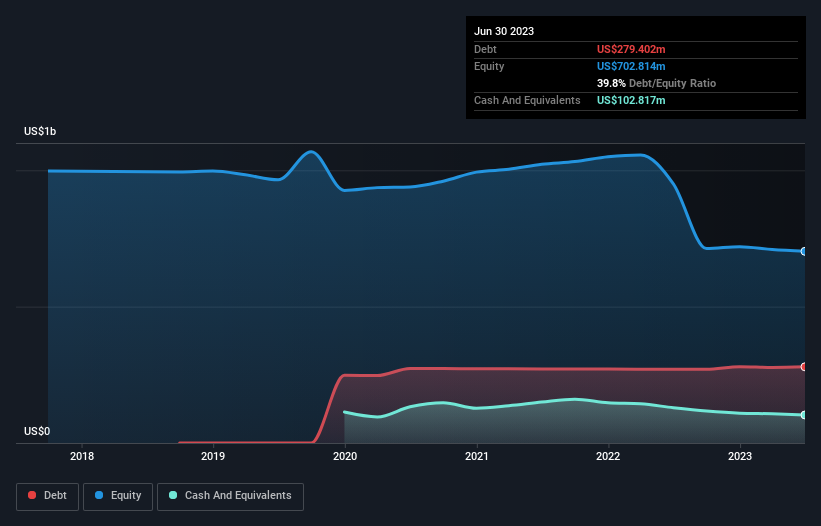Click the US$1b y-axis label

40,131
